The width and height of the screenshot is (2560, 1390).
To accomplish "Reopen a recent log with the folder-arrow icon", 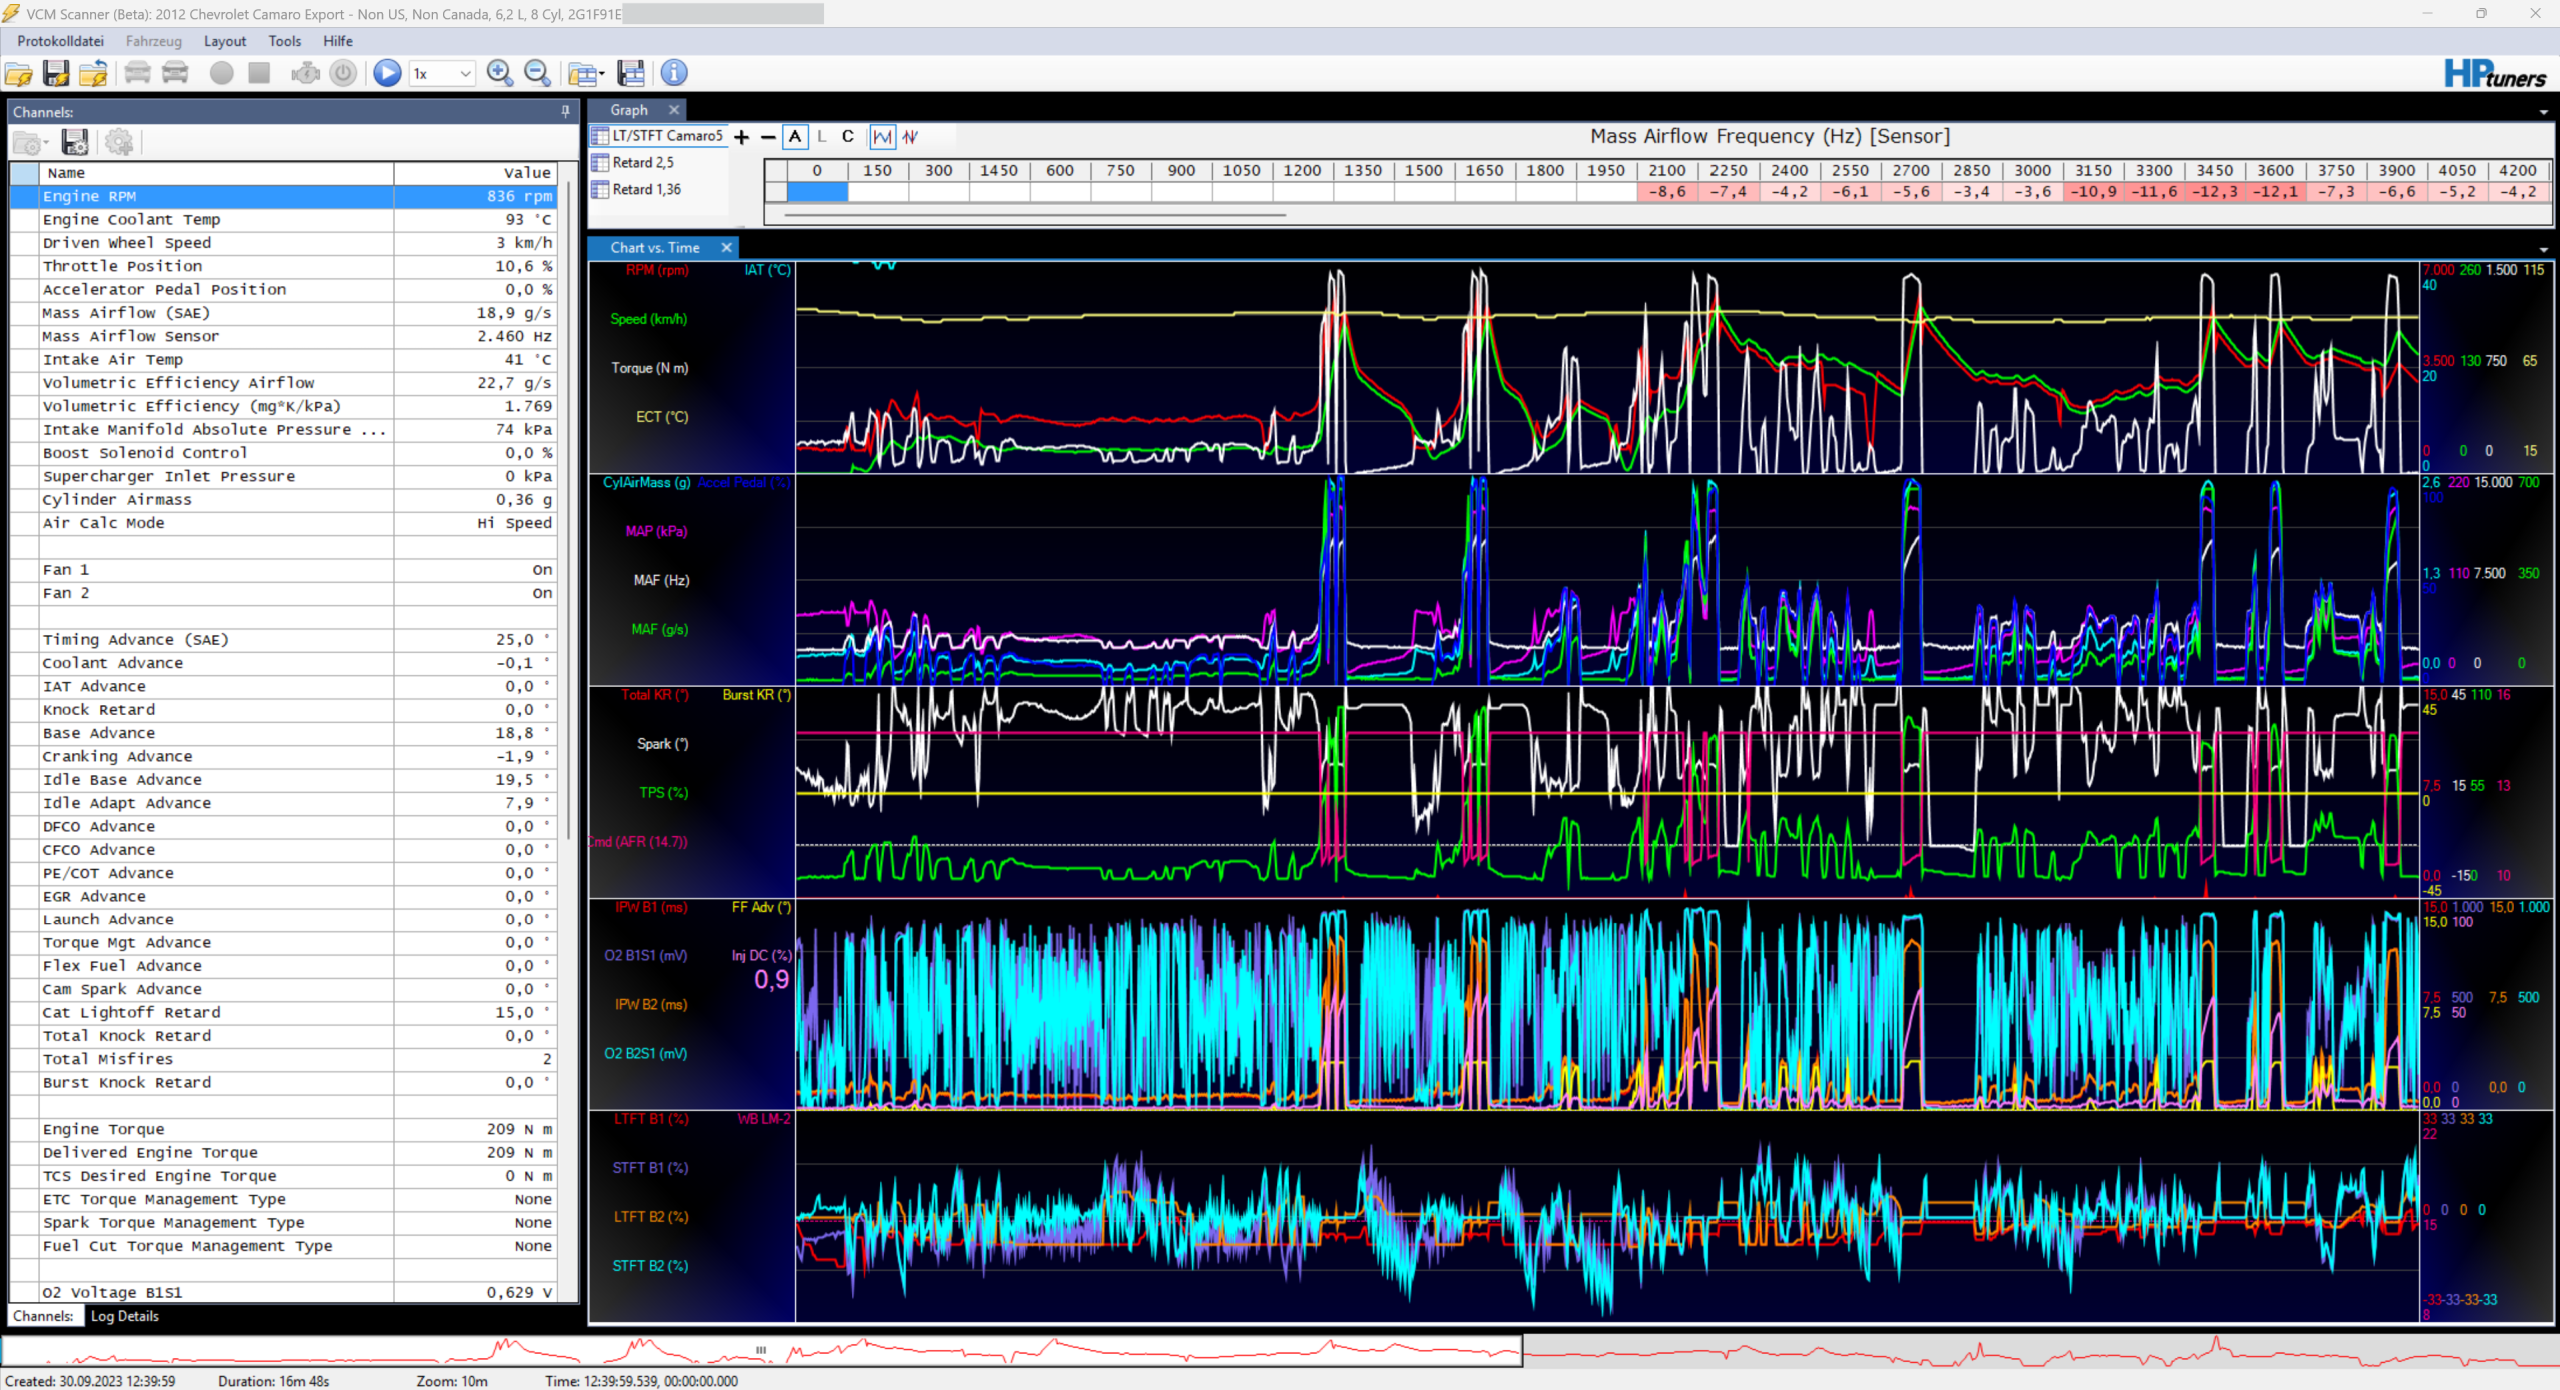I will (93, 73).
